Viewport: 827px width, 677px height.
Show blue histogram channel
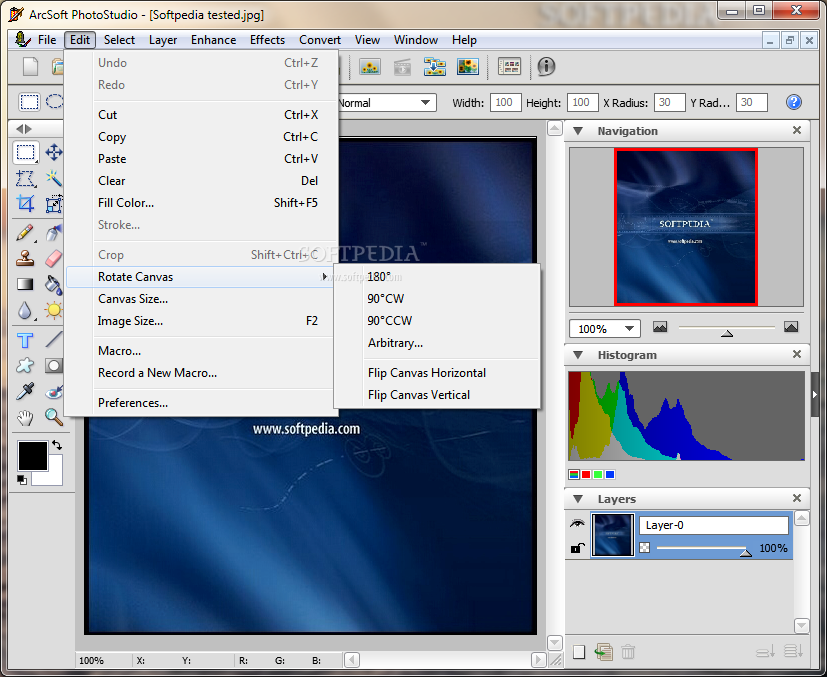point(610,475)
